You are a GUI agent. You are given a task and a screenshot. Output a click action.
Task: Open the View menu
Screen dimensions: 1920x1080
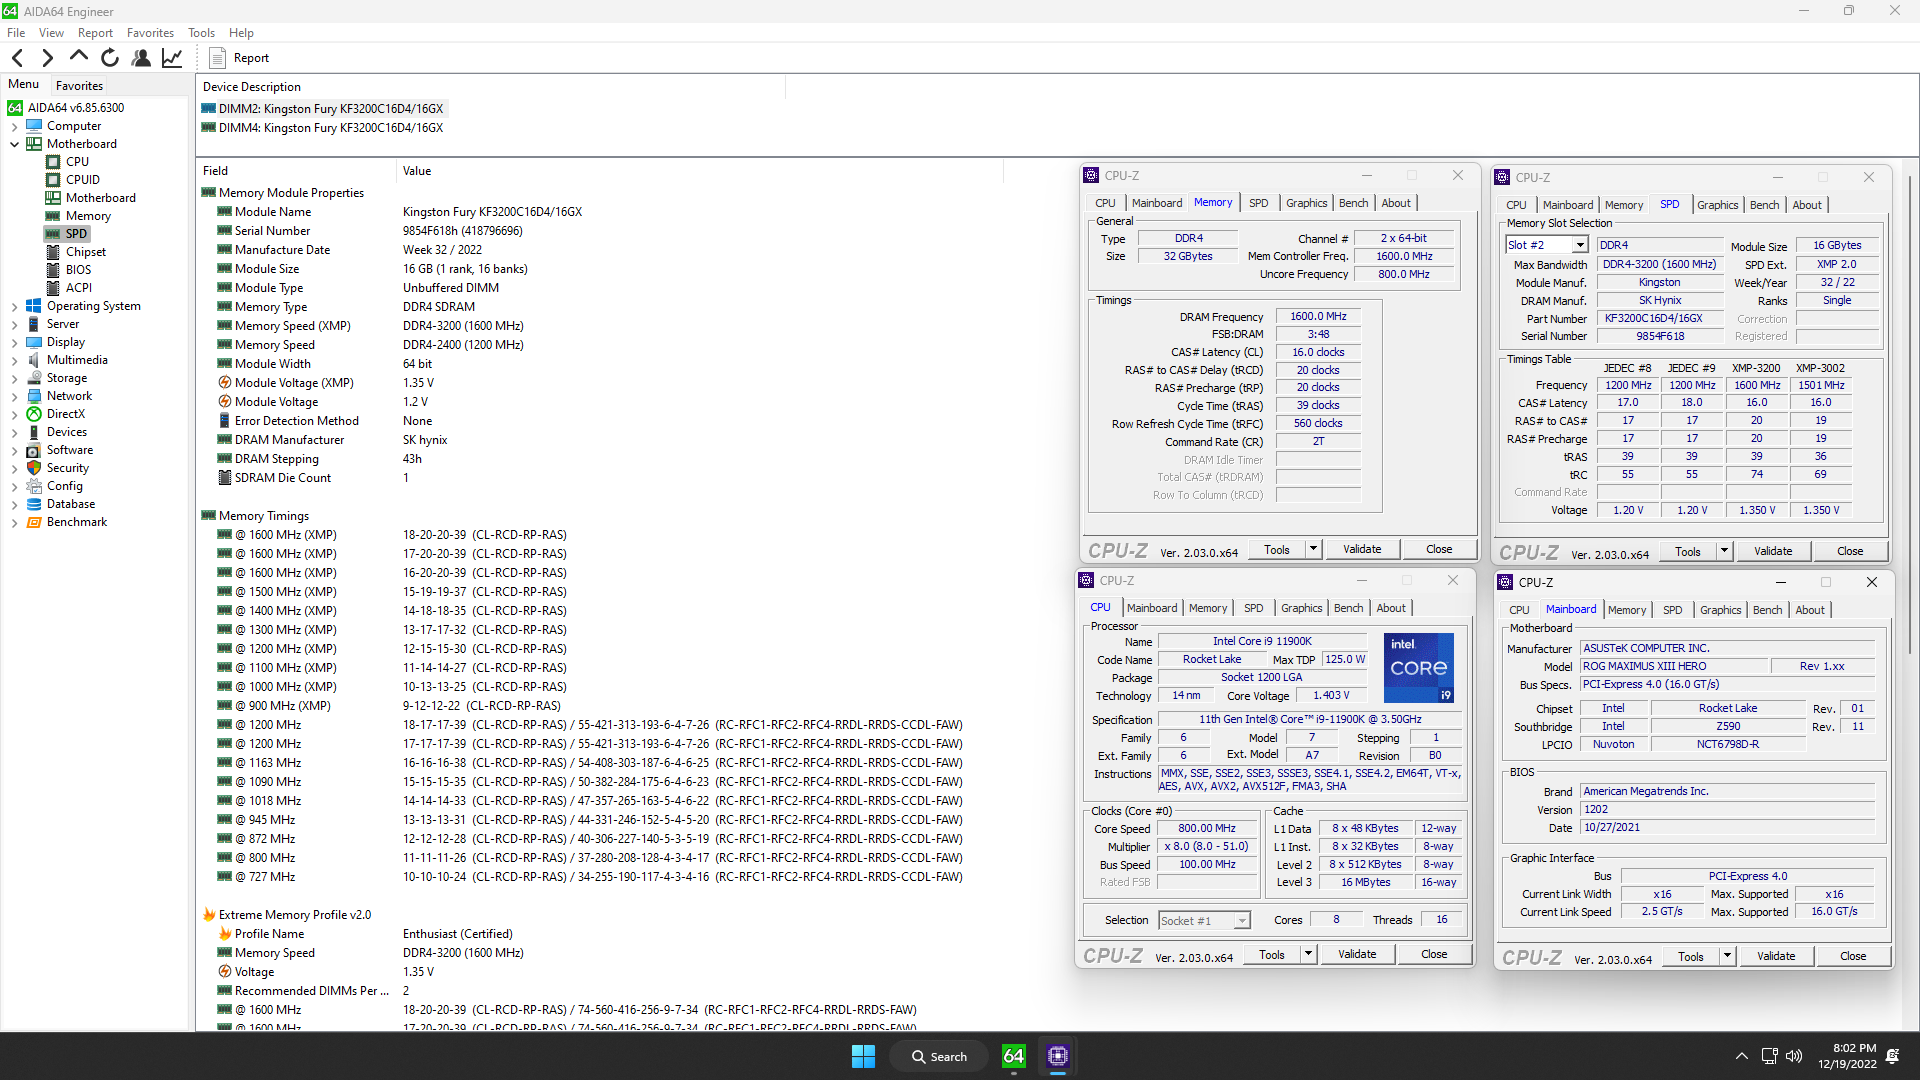[x=51, y=33]
